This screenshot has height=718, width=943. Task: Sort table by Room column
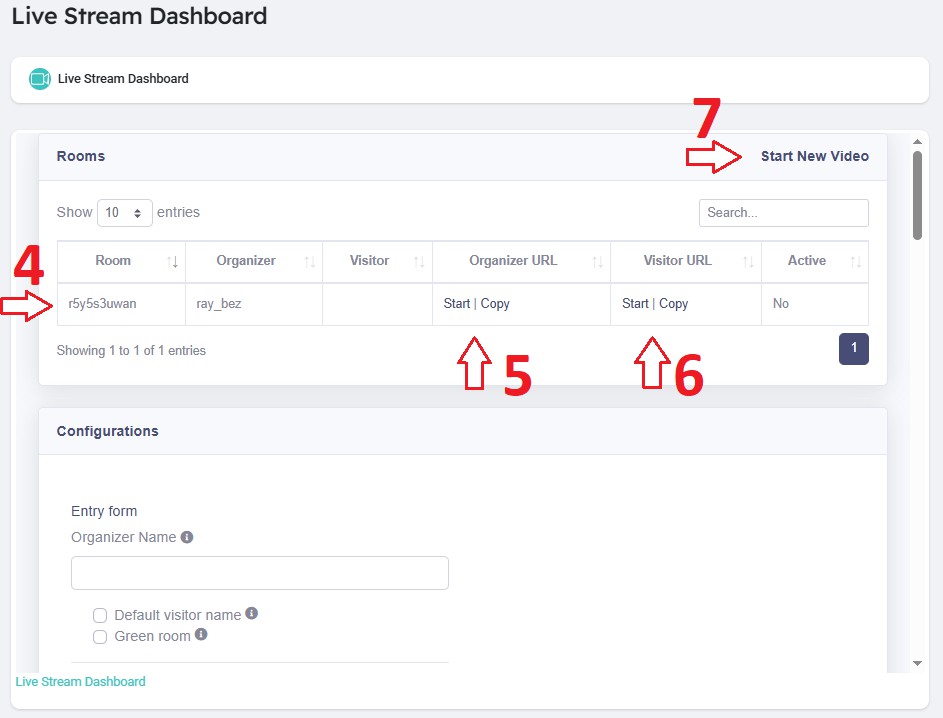(113, 261)
